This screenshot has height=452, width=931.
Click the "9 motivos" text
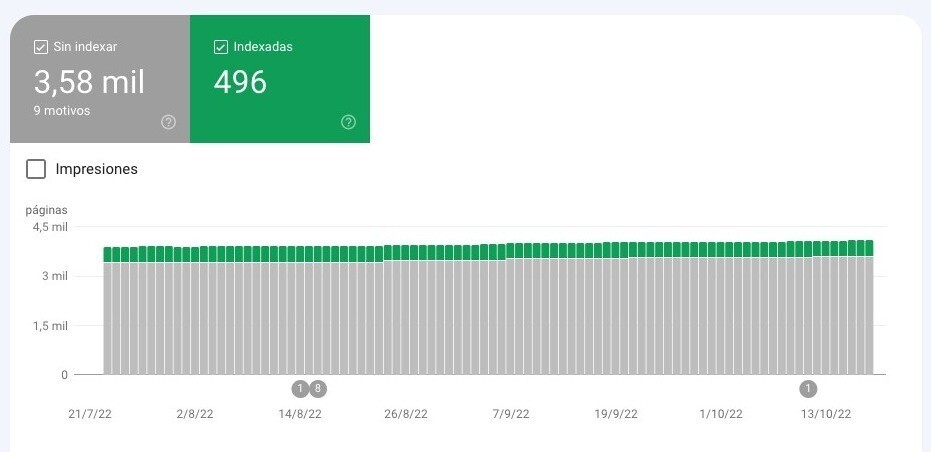point(61,111)
